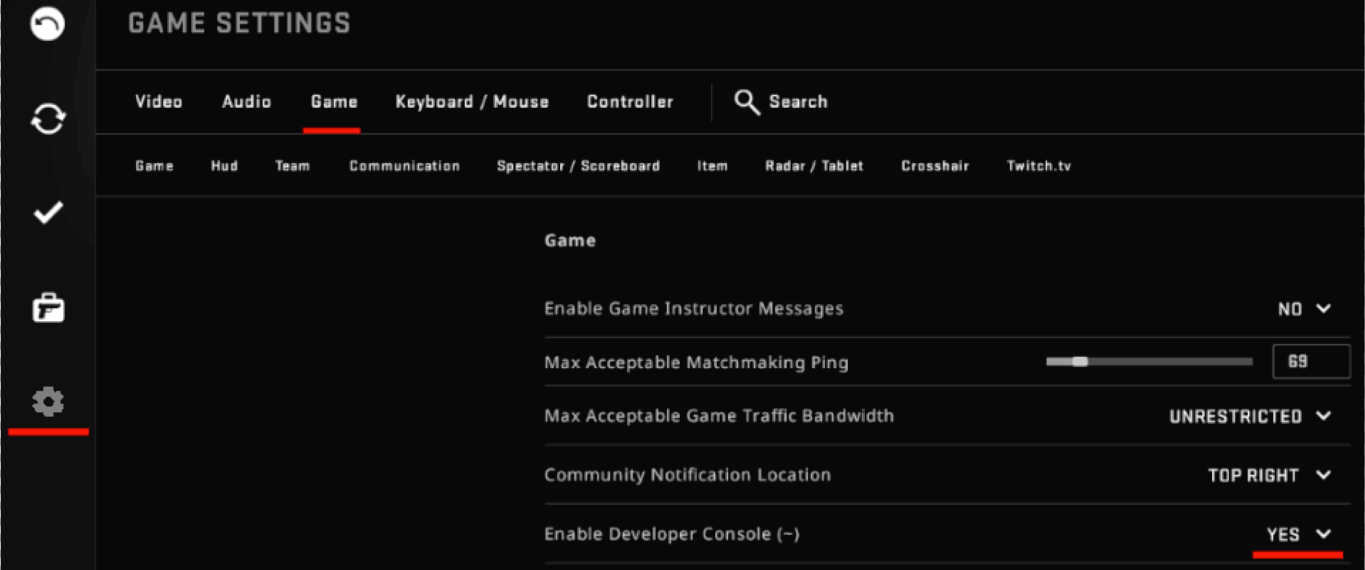
Task: Jump to Crosshair settings section
Action: (935, 166)
